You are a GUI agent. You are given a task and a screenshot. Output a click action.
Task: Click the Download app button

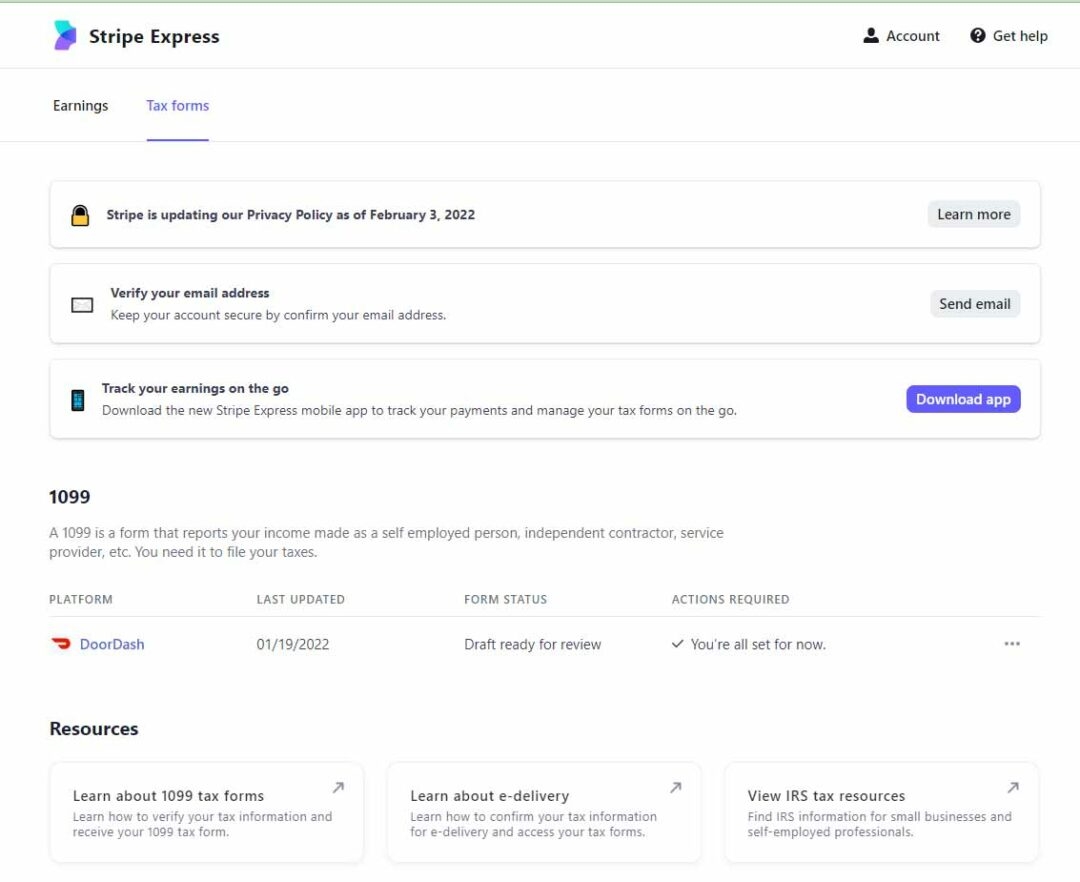pos(963,398)
